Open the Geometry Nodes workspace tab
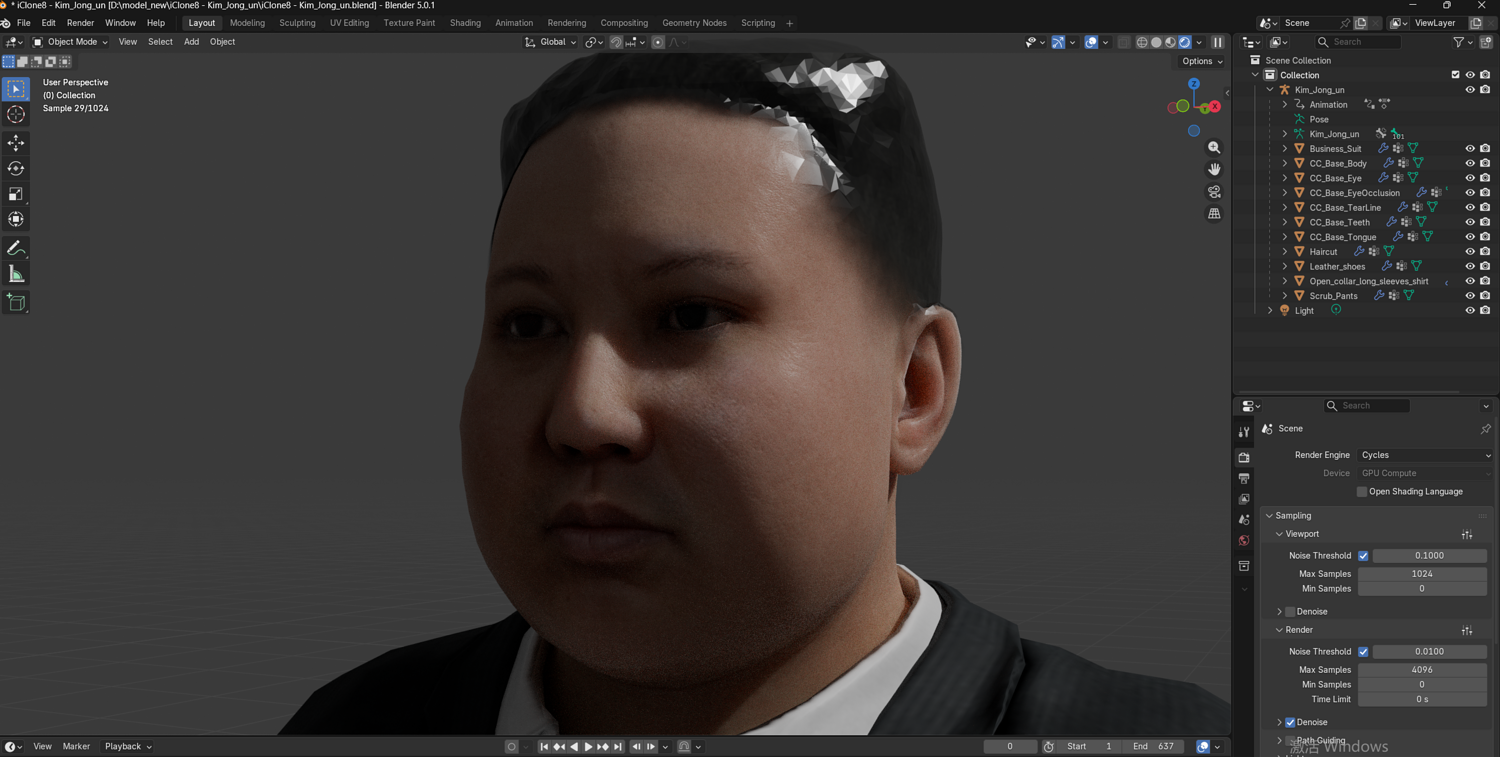The height and width of the screenshot is (757, 1500). [694, 23]
